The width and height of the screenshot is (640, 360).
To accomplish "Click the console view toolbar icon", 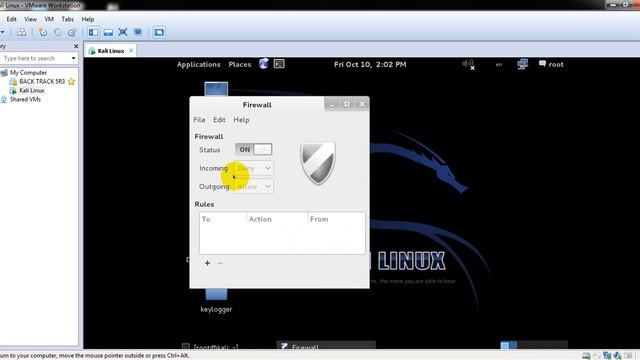I will tap(159, 32).
